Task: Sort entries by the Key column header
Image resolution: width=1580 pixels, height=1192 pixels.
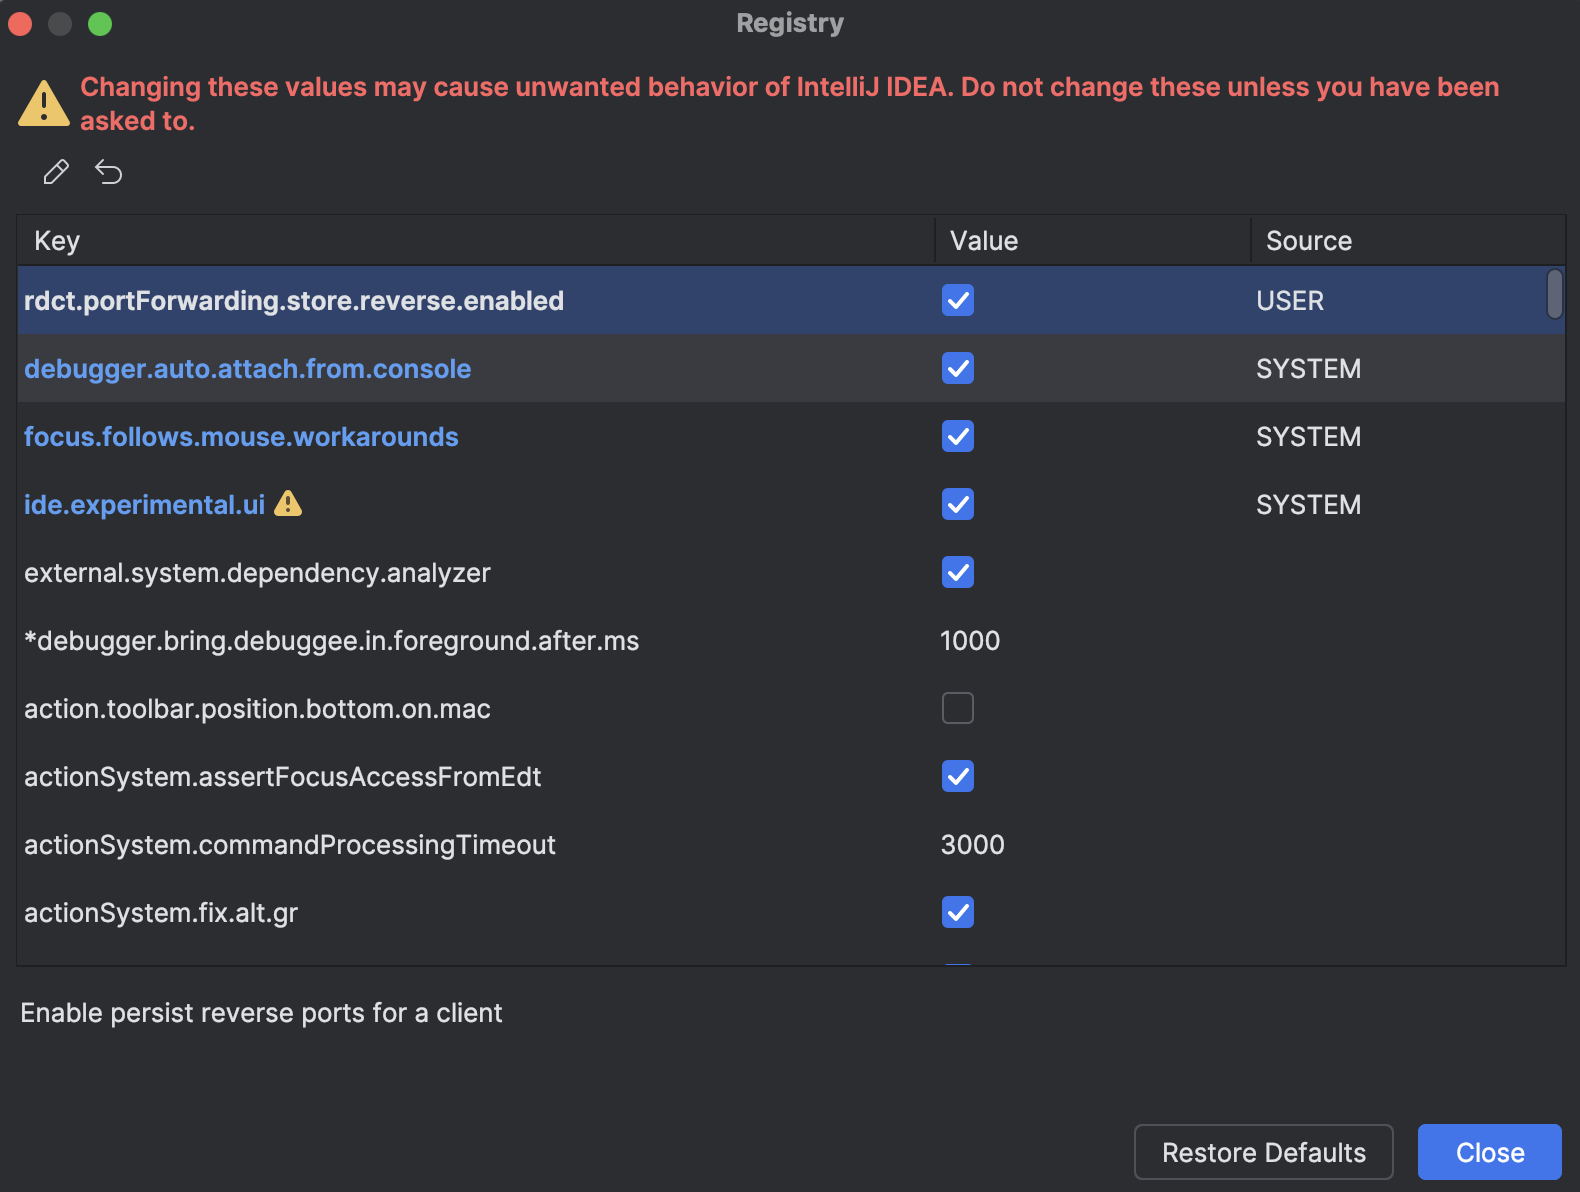Action: pos(57,240)
